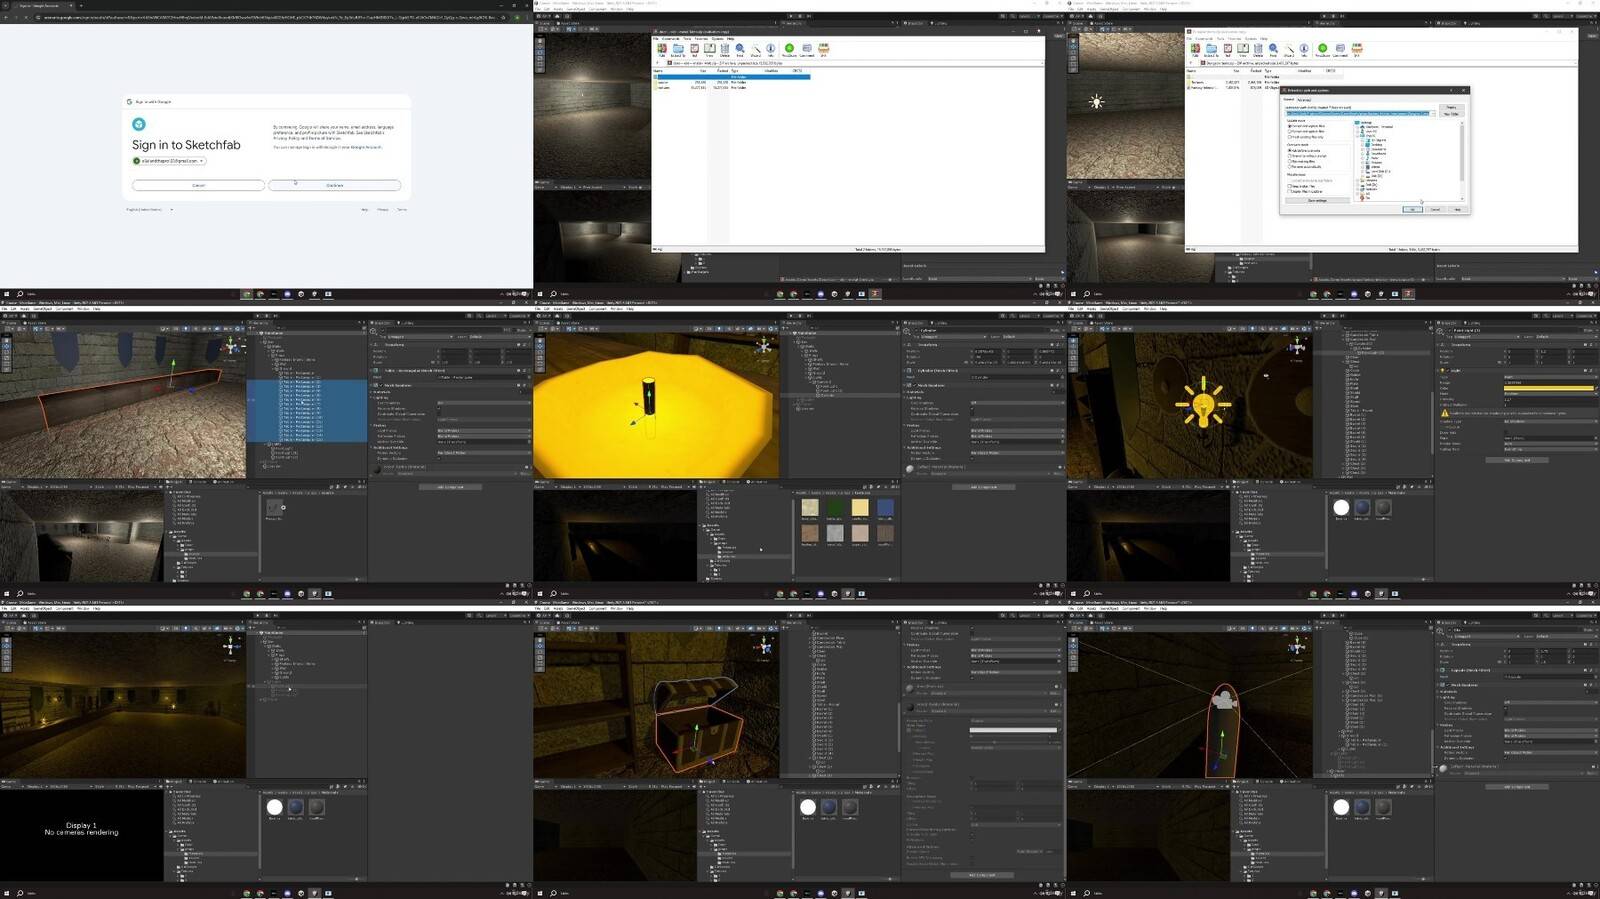The width and height of the screenshot is (1600, 899).
Task: Select 'Extract and replace files' radio button
Action: (1290, 126)
